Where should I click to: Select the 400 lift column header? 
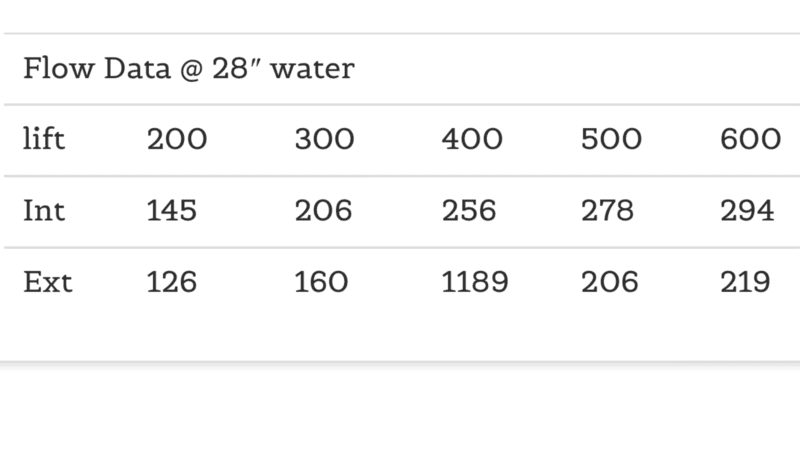[x=472, y=139]
